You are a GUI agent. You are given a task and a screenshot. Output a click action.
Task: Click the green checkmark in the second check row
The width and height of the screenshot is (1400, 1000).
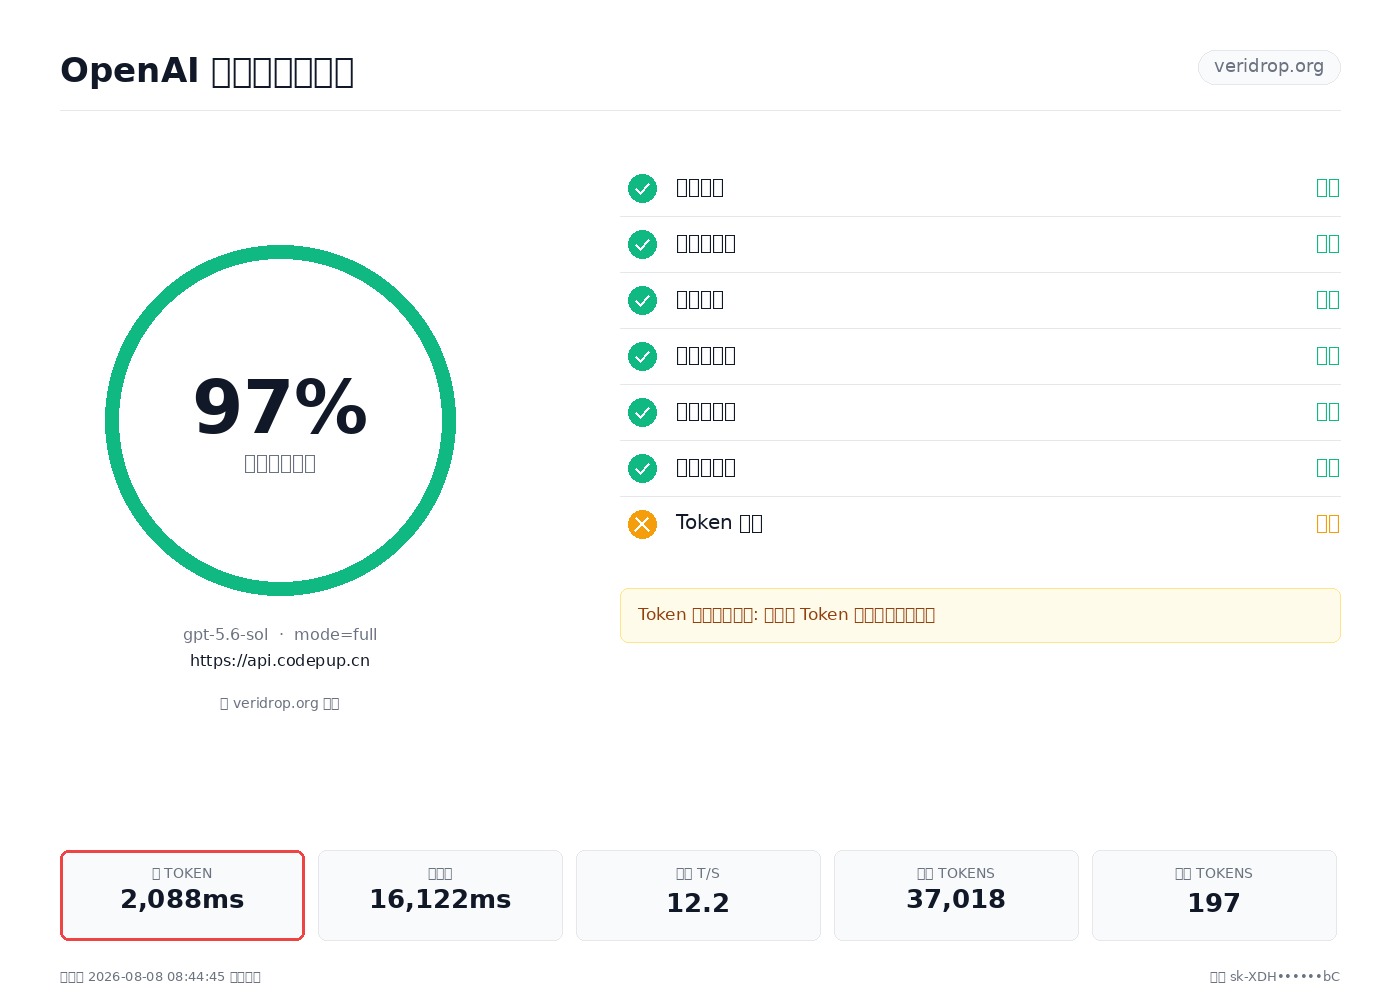(x=642, y=244)
